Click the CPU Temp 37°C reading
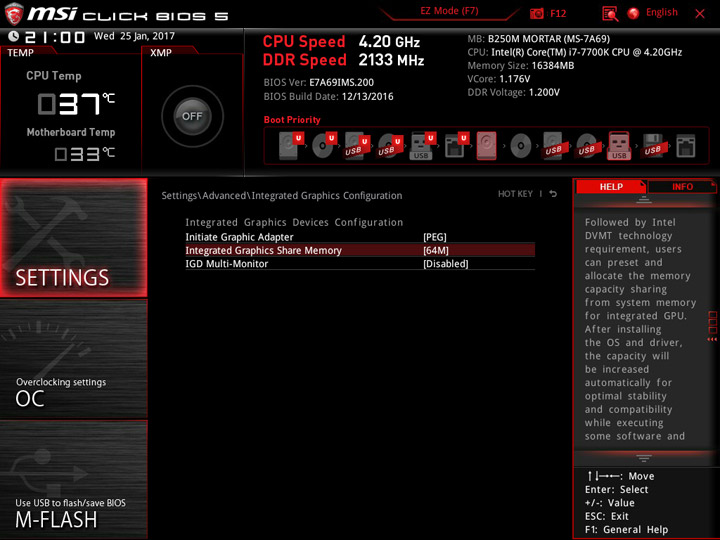This screenshot has height=540, width=720. coord(76,104)
